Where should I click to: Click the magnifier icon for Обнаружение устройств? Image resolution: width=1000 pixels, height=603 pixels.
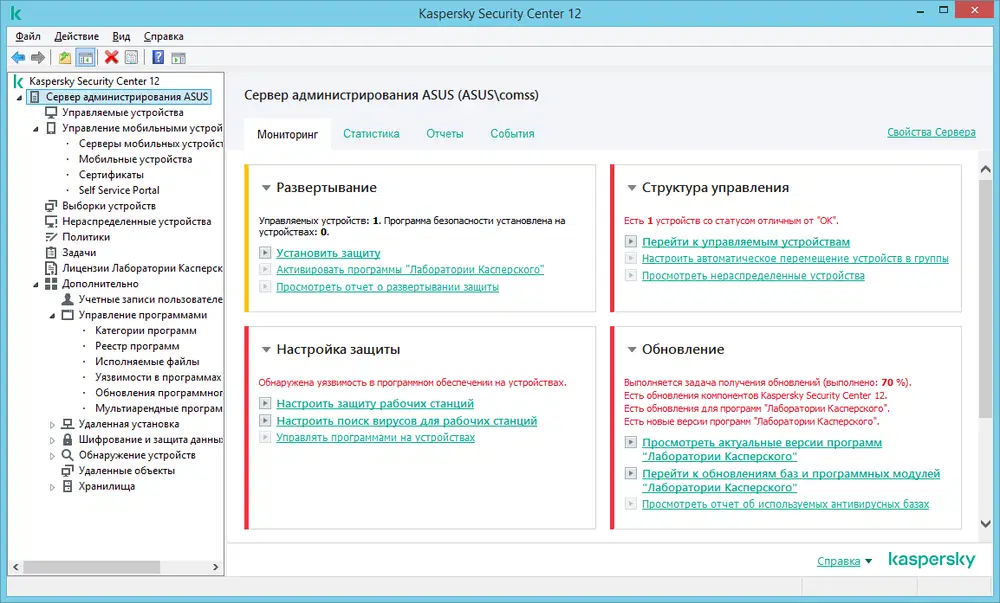[68, 455]
